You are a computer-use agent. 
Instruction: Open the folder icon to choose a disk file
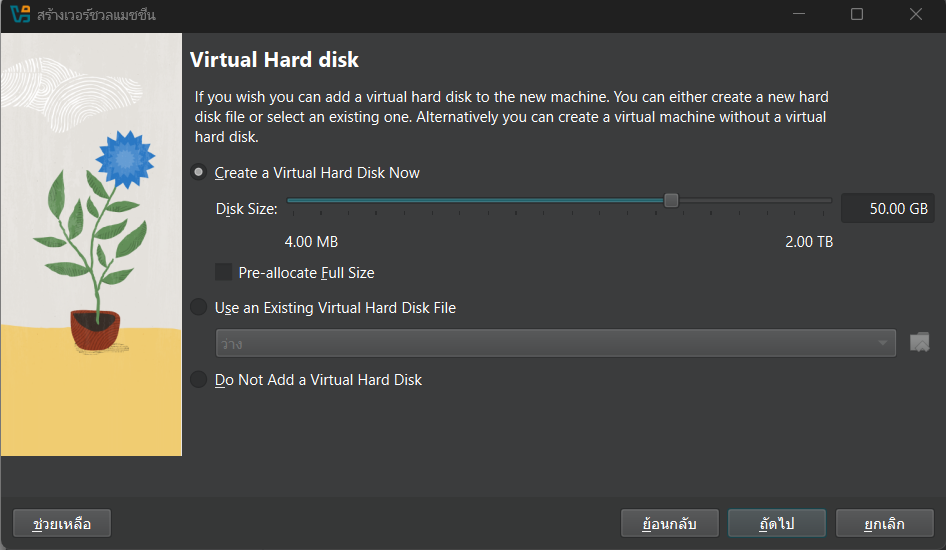[x=919, y=343]
